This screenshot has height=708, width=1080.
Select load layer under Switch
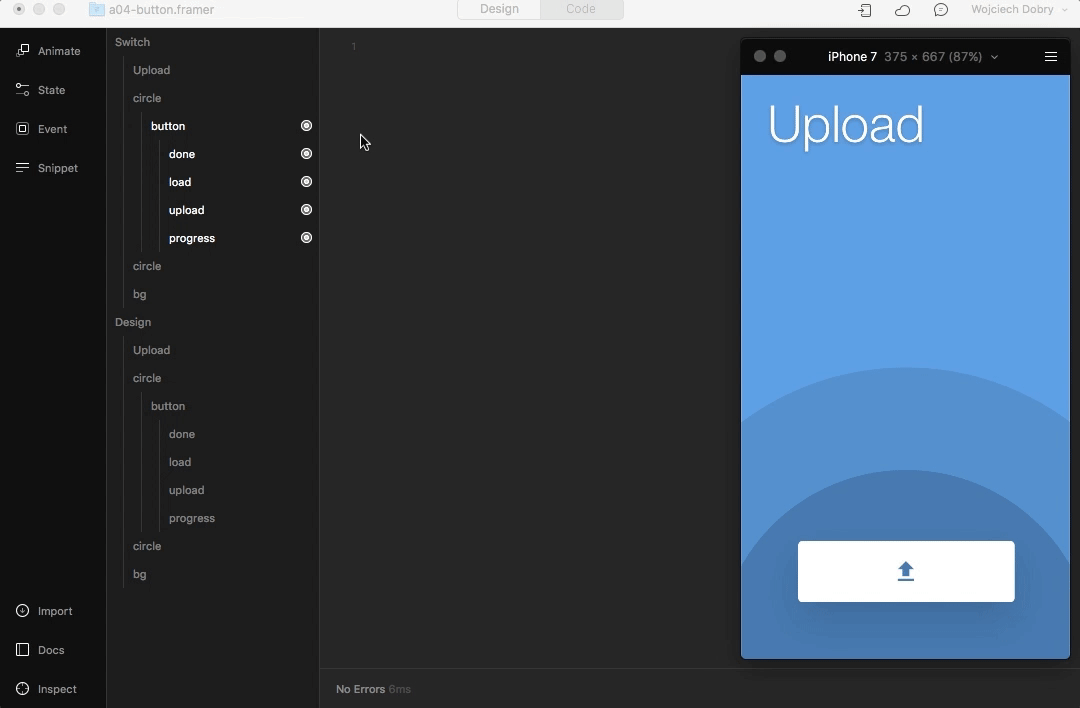click(x=180, y=182)
